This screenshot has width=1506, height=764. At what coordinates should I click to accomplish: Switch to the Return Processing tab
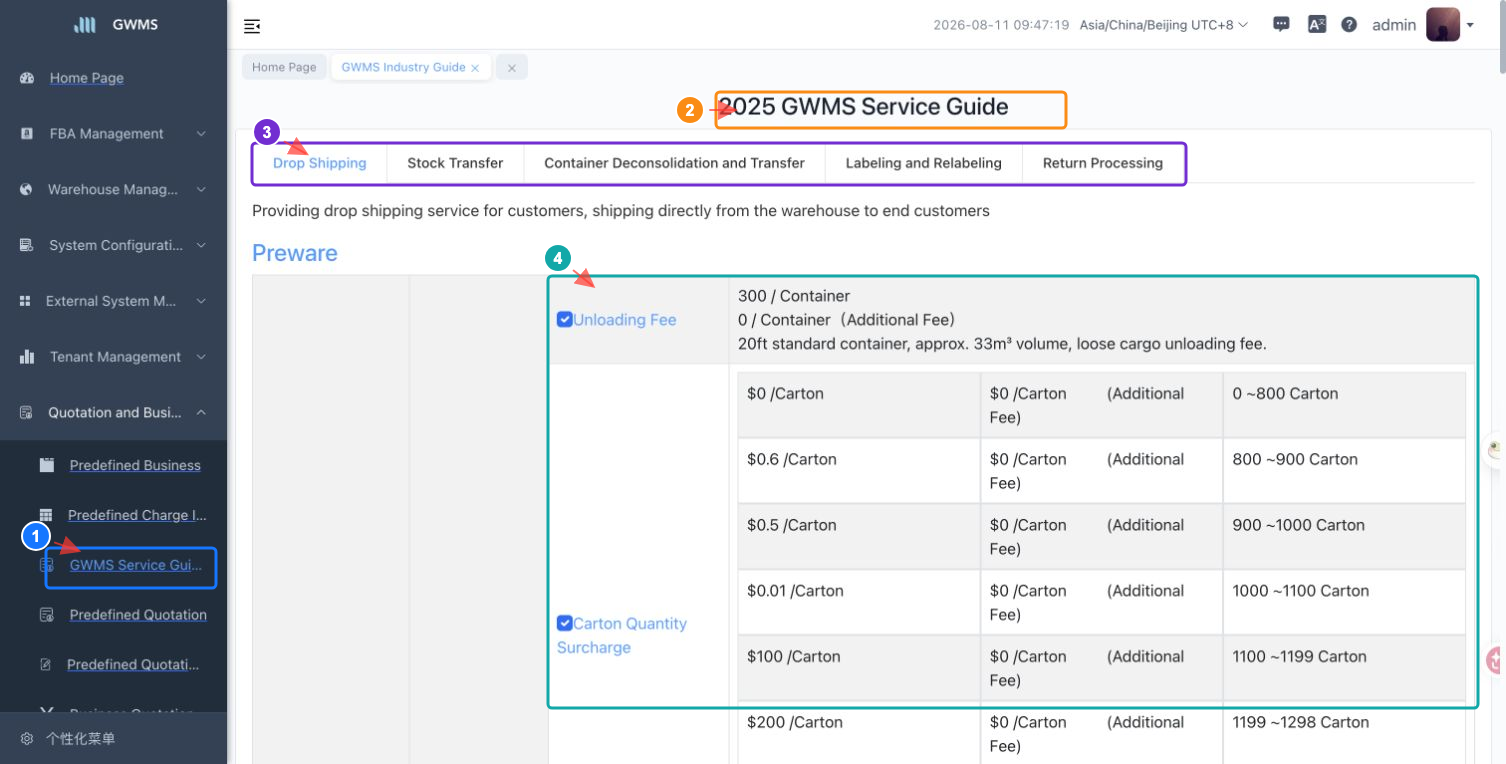[1103, 163]
